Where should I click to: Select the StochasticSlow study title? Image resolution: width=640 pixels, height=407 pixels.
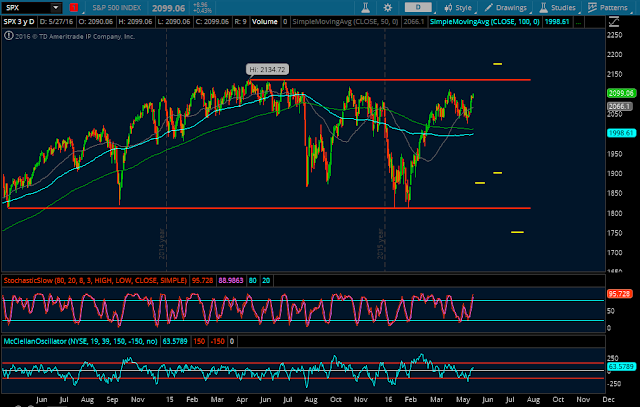[95, 280]
